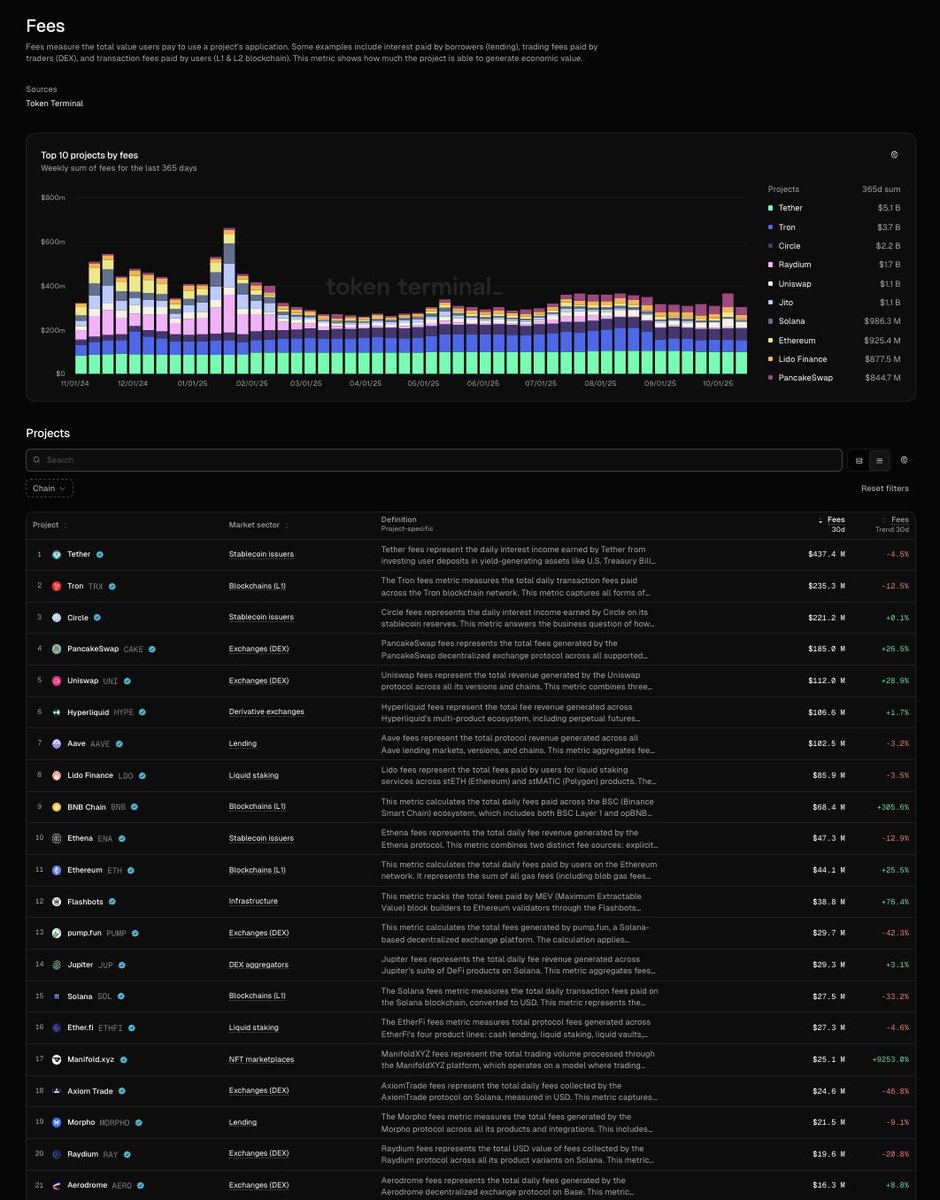This screenshot has height=1200, width=940.
Task: Select the Tether $437.4 M fees value
Action: [828, 554]
